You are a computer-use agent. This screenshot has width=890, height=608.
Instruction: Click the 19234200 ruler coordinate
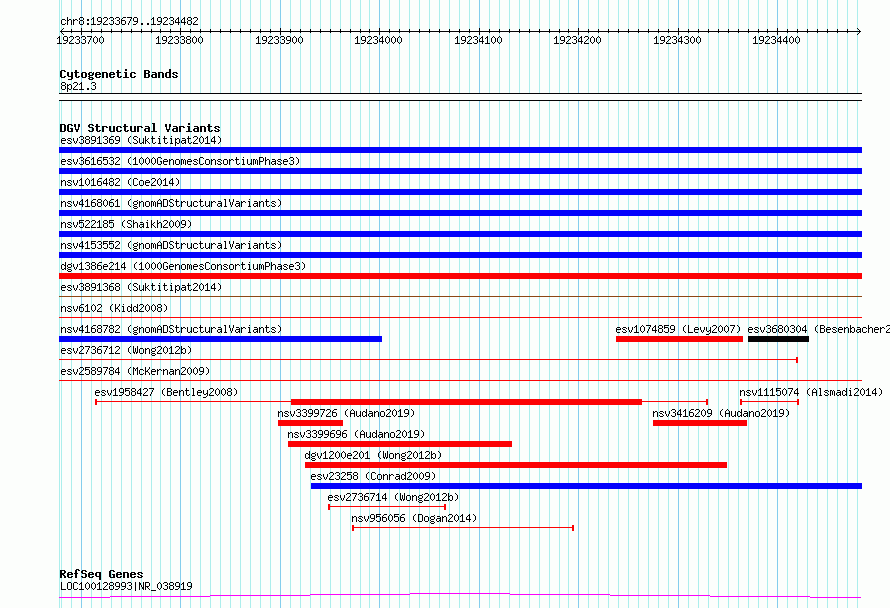(x=577, y=40)
